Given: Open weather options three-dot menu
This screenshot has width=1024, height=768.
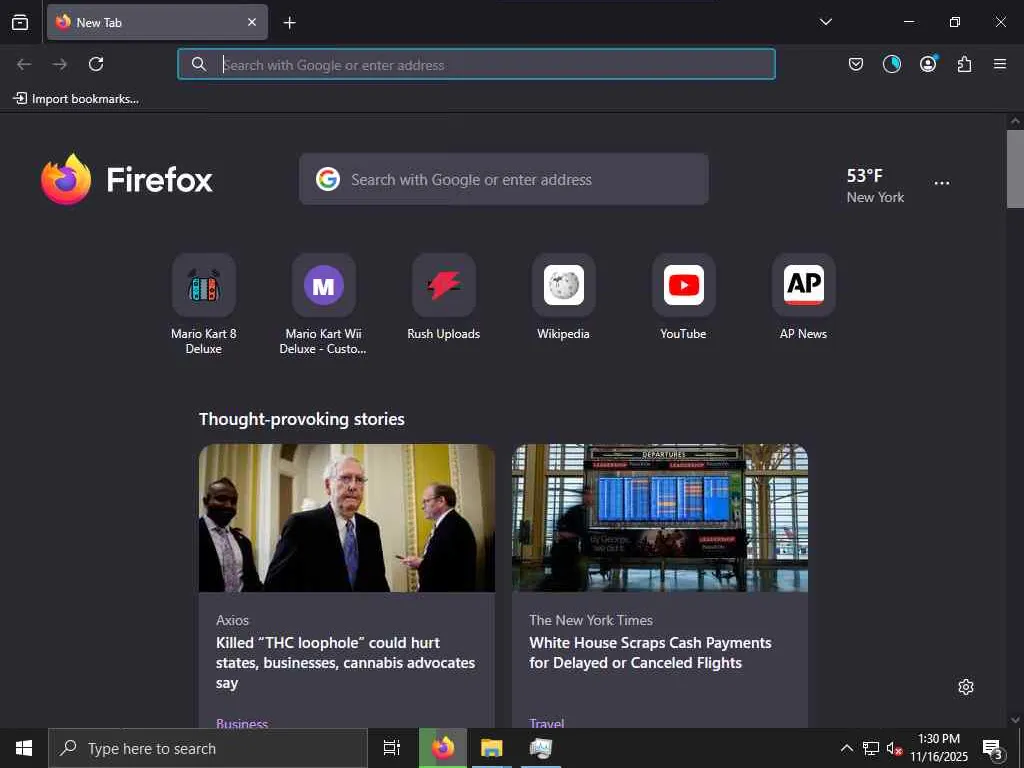Looking at the screenshot, I should (x=942, y=184).
